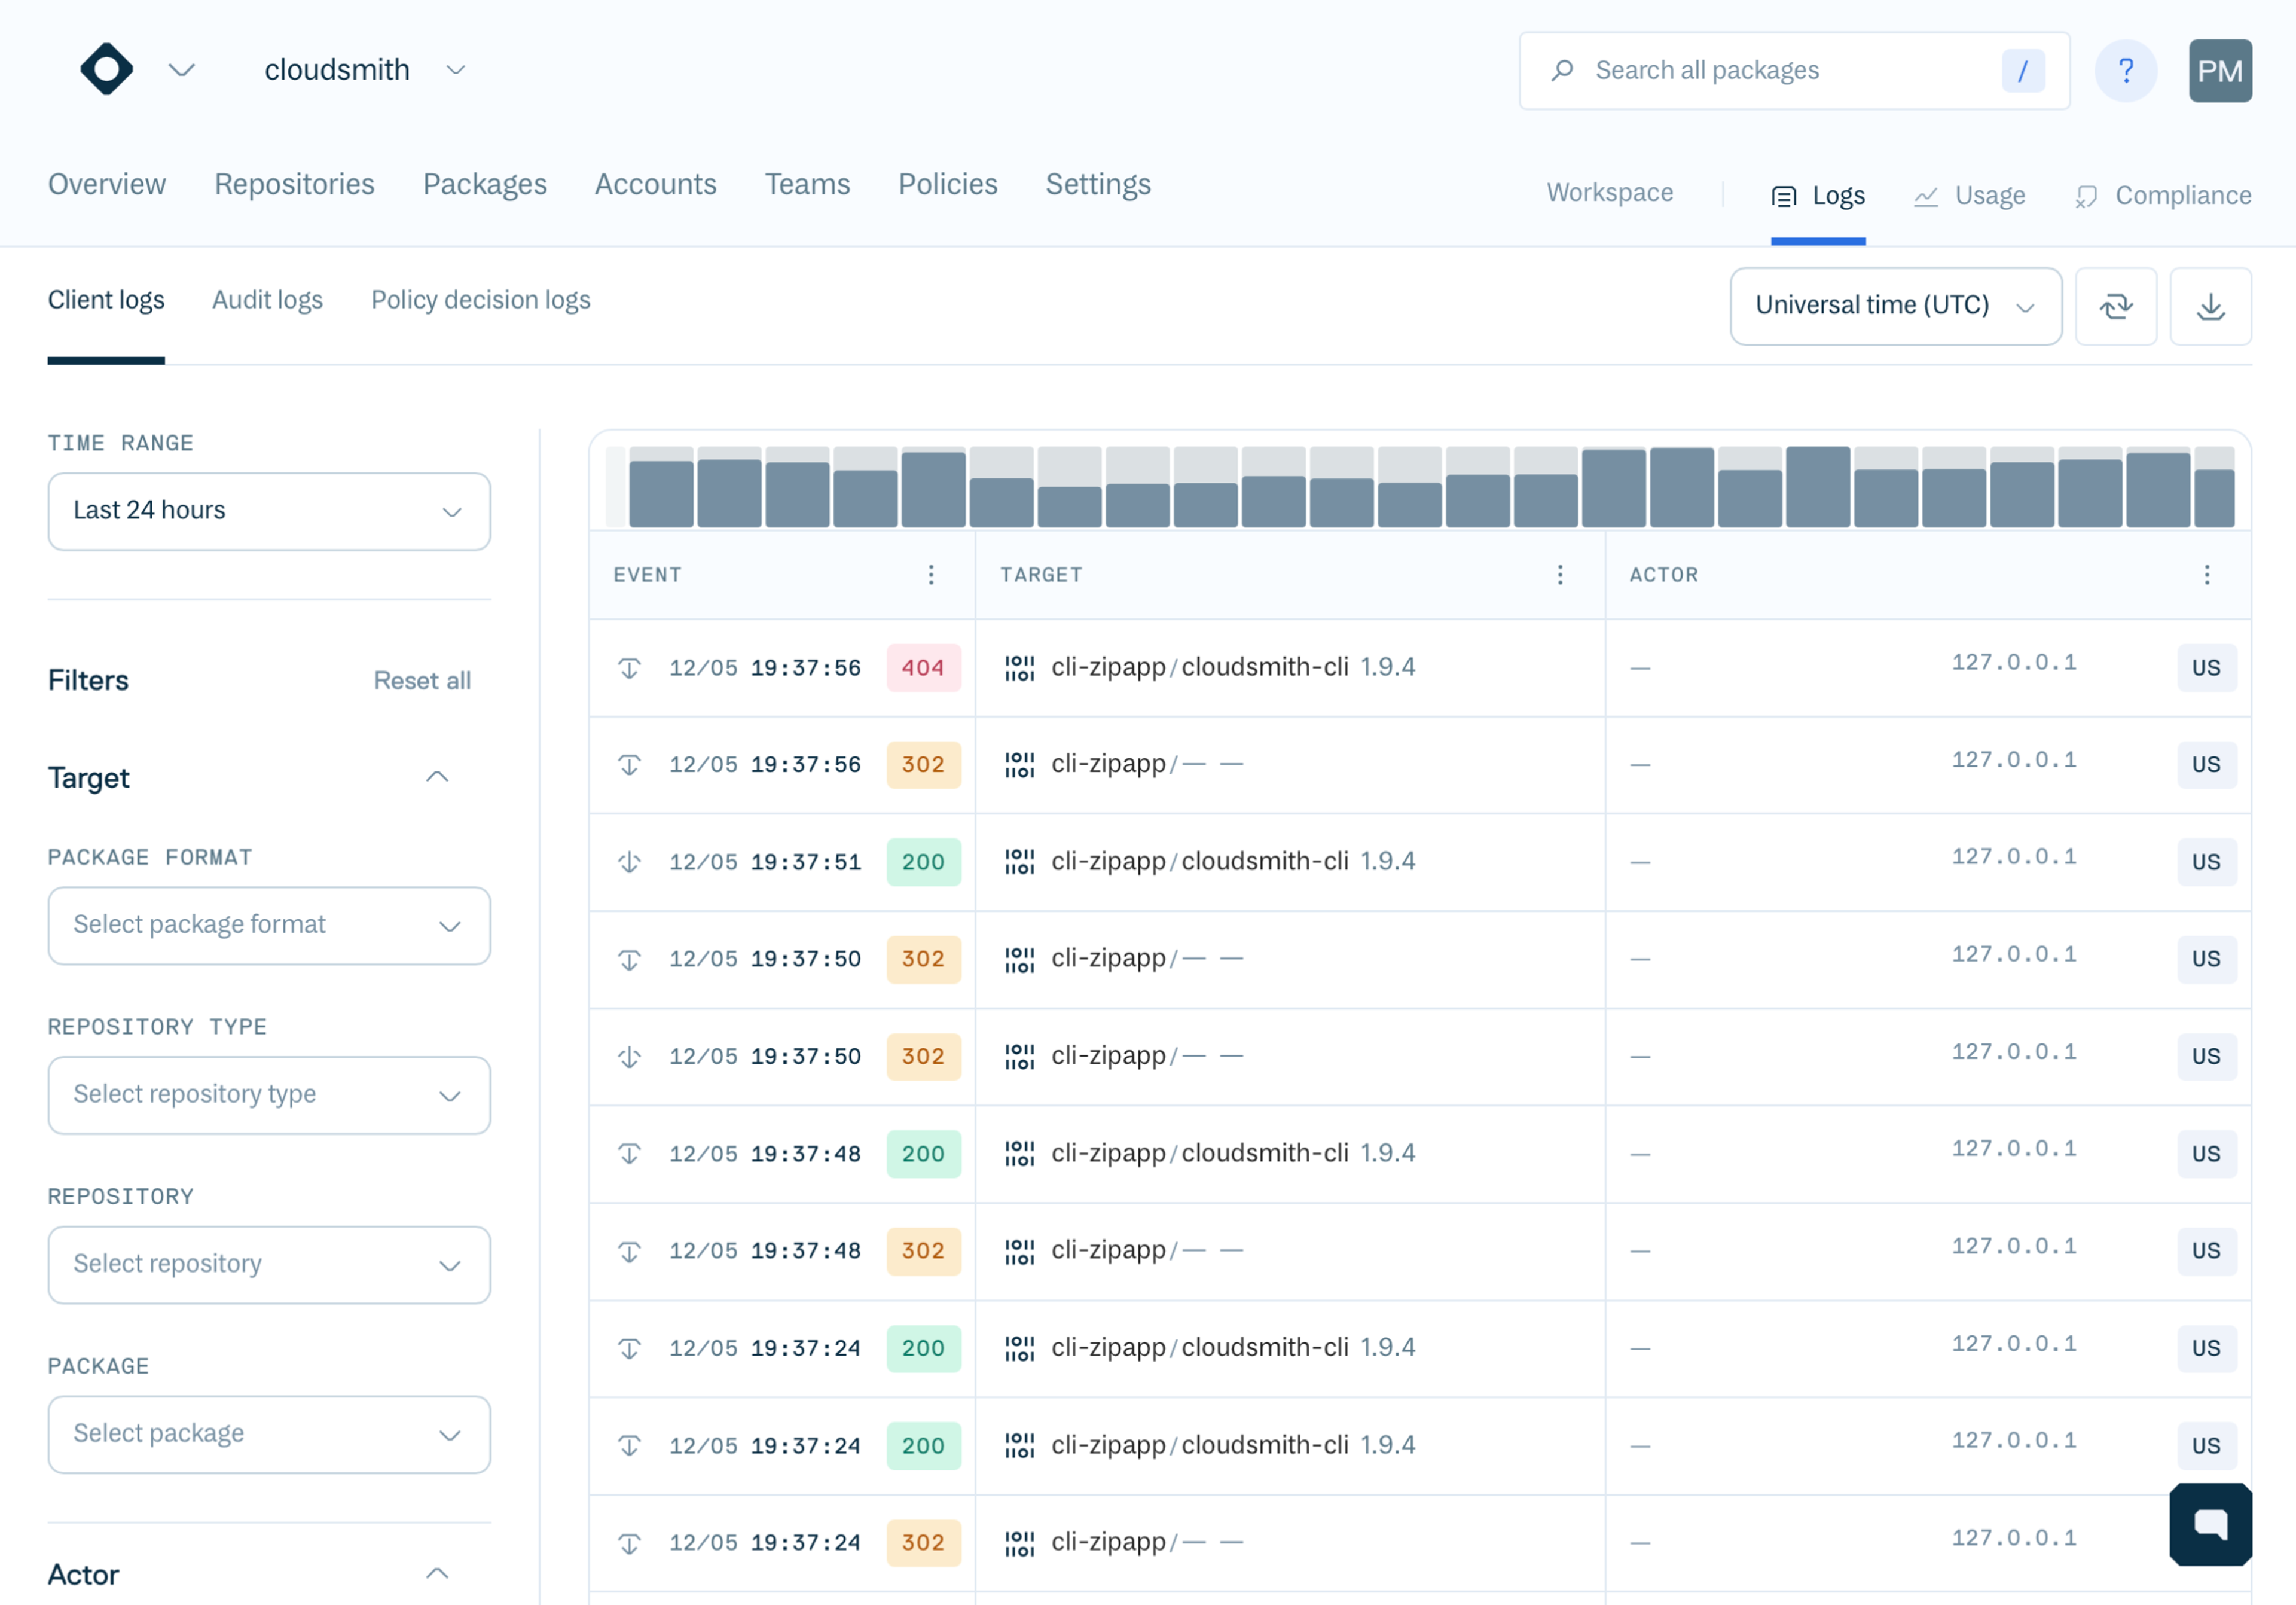2296x1605 pixels.
Task: Open the Compliance workspace tab
Action: (2163, 196)
